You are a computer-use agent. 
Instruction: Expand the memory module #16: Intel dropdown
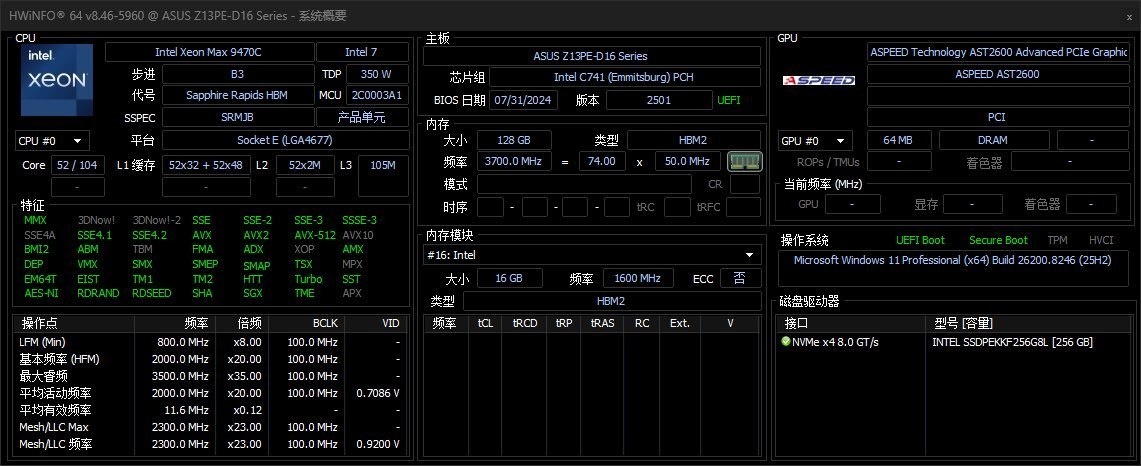point(592,255)
